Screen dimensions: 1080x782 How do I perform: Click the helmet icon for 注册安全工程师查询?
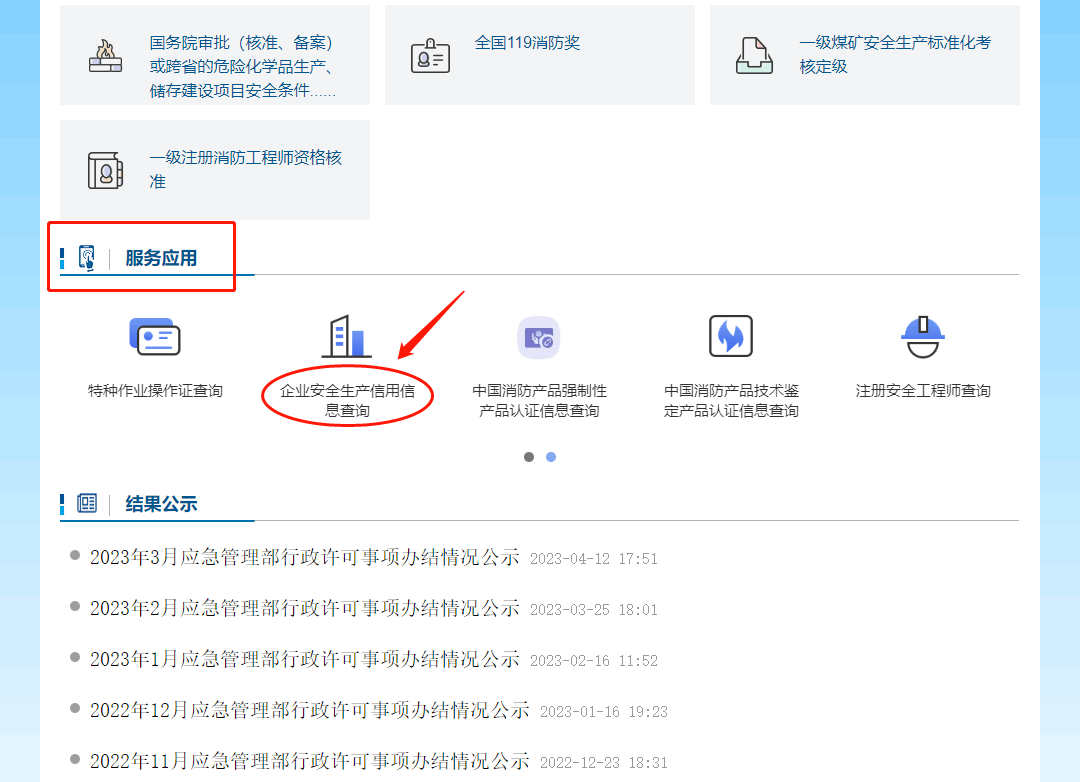[x=923, y=336]
